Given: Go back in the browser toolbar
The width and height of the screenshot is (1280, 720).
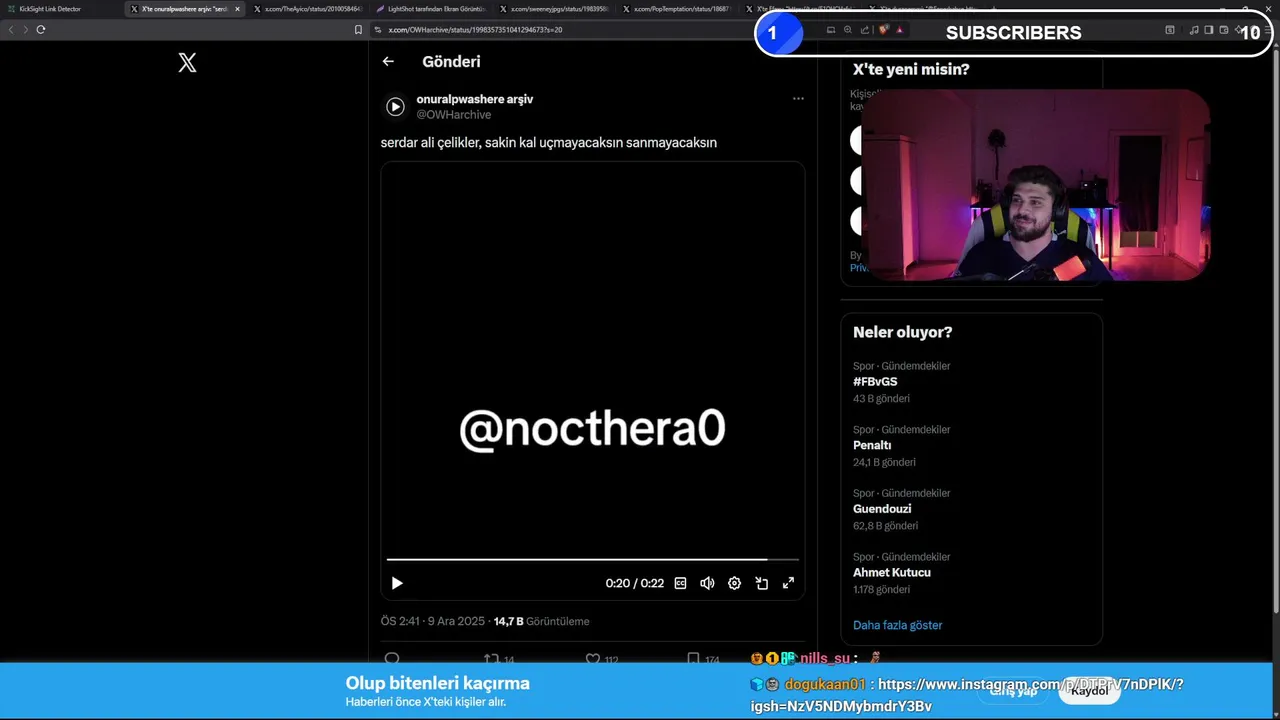Looking at the screenshot, I should tap(11, 29).
